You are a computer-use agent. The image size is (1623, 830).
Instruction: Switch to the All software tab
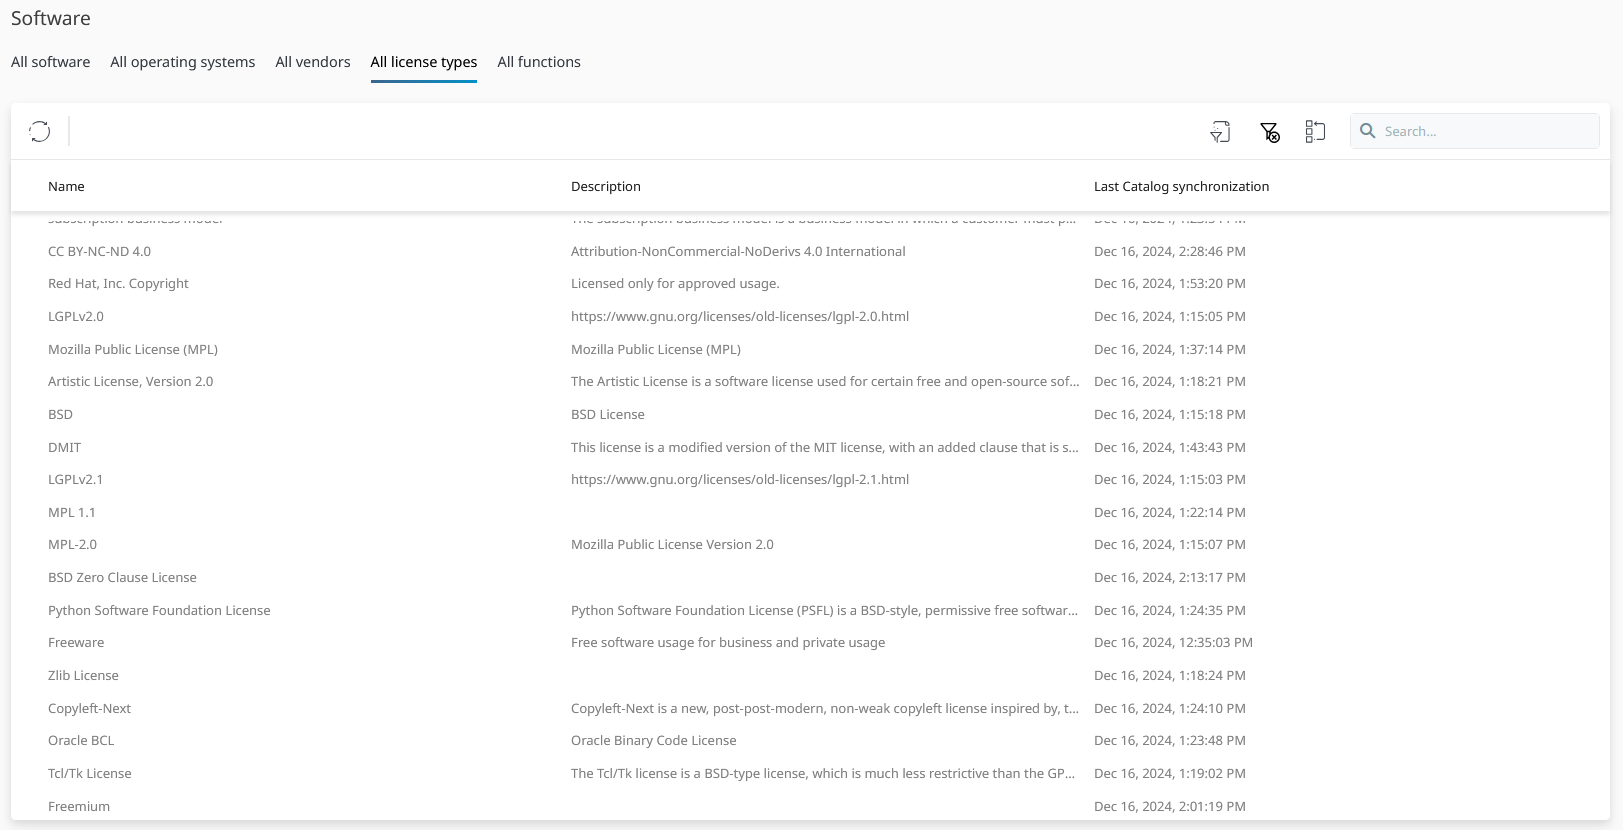[x=50, y=62]
